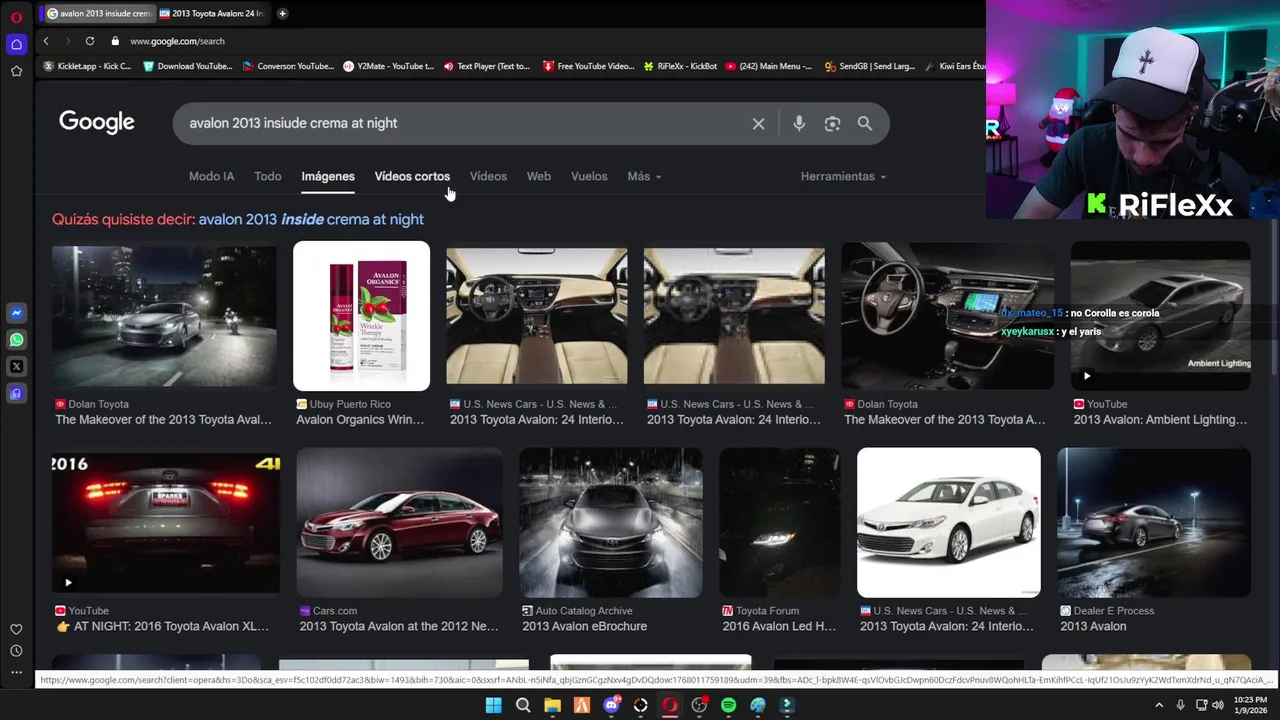Viewport: 1280px width, 720px height.
Task: Open 'The Makeover of the 2013 Toyota Aval...' title
Action: point(163,420)
